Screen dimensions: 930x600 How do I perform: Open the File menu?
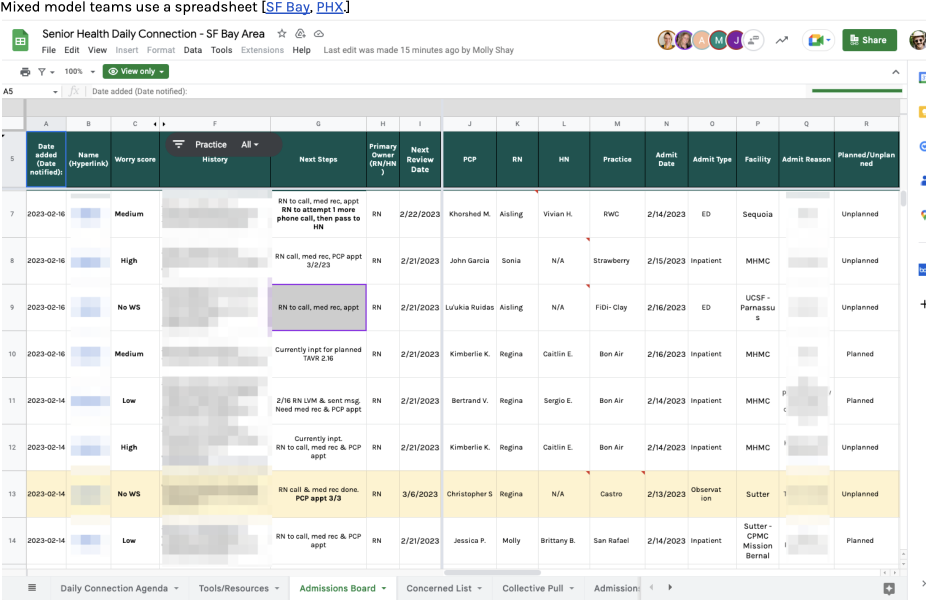coord(49,50)
